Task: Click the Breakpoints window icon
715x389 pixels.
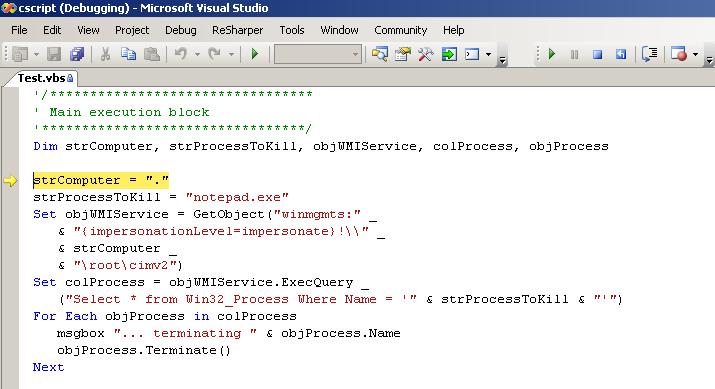Action: (679, 54)
